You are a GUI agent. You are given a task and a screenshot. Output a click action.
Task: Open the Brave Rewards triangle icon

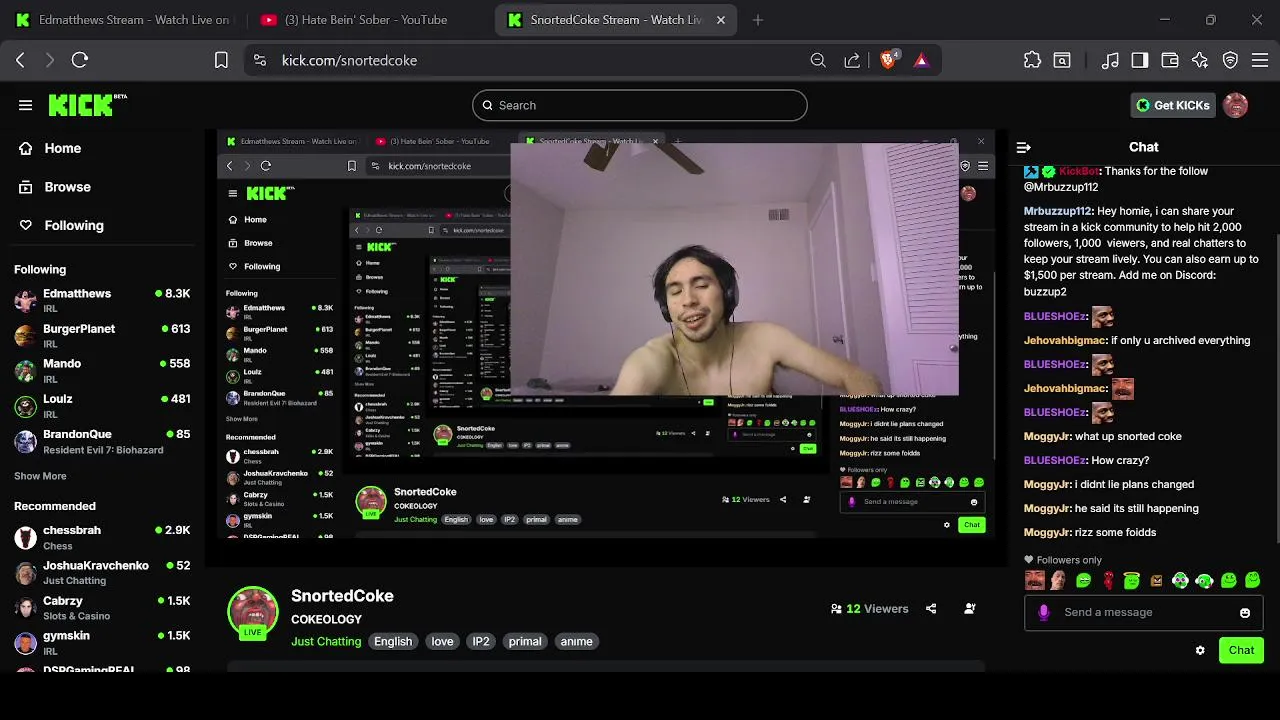(x=921, y=60)
